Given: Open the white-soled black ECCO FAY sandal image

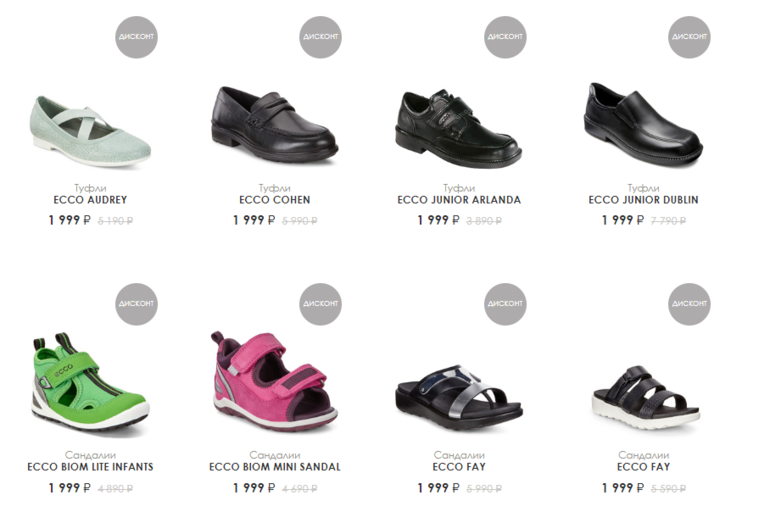Looking at the screenshot, I should pyautogui.click(x=646, y=397).
